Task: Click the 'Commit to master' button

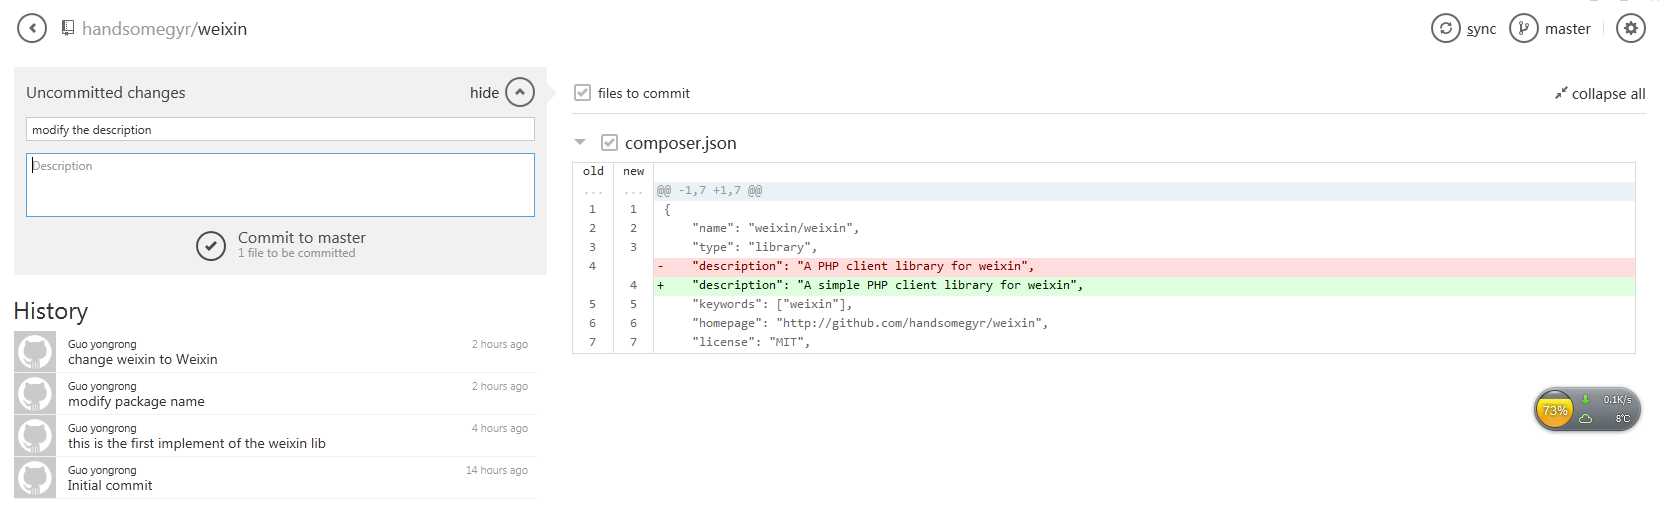Action: [x=301, y=238]
